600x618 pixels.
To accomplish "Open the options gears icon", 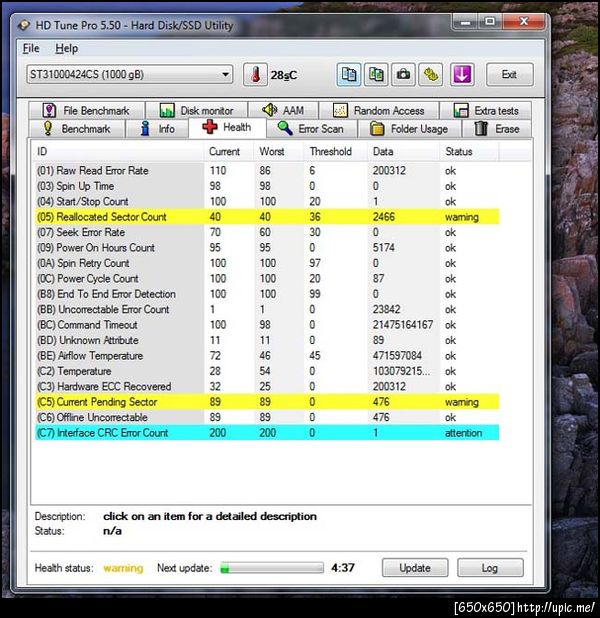I will [430, 74].
